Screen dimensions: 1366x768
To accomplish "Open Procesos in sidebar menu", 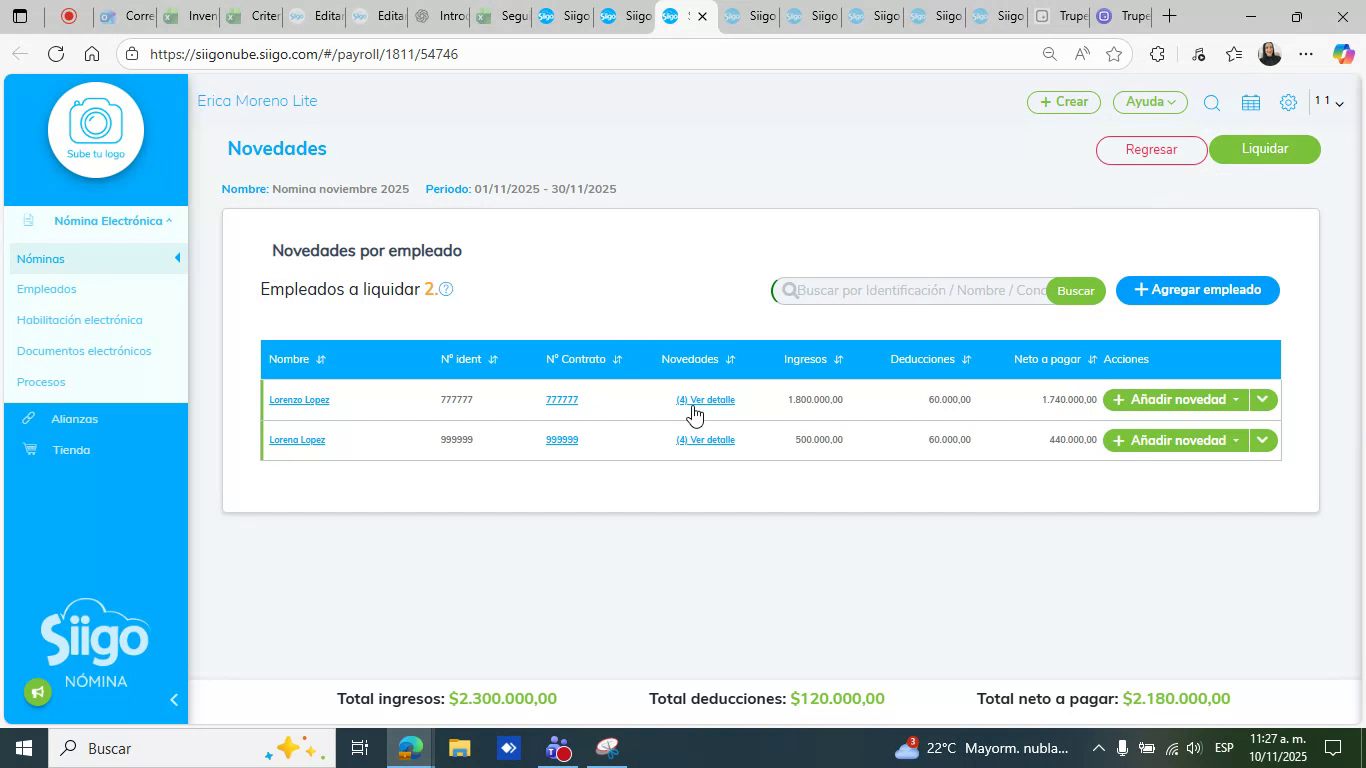I will point(41,382).
